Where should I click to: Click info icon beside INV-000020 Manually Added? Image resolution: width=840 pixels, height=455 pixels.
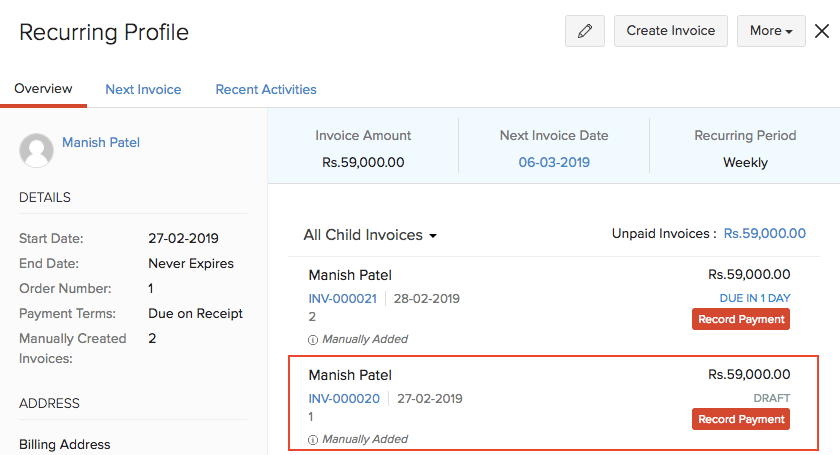[x=313, y=439]
